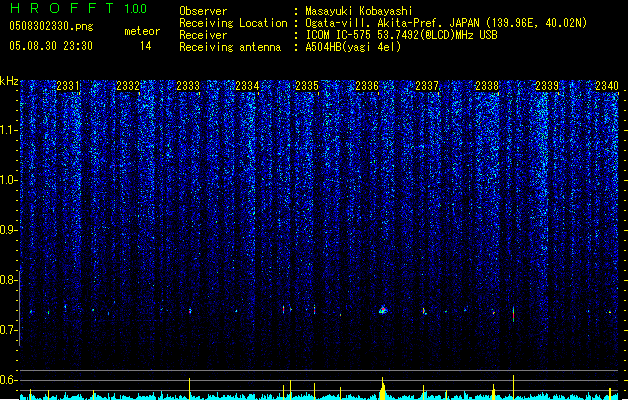This screenshot has height=400, width=629.
Task: Click the 'Observer' field label
Action: coord(203,11)
